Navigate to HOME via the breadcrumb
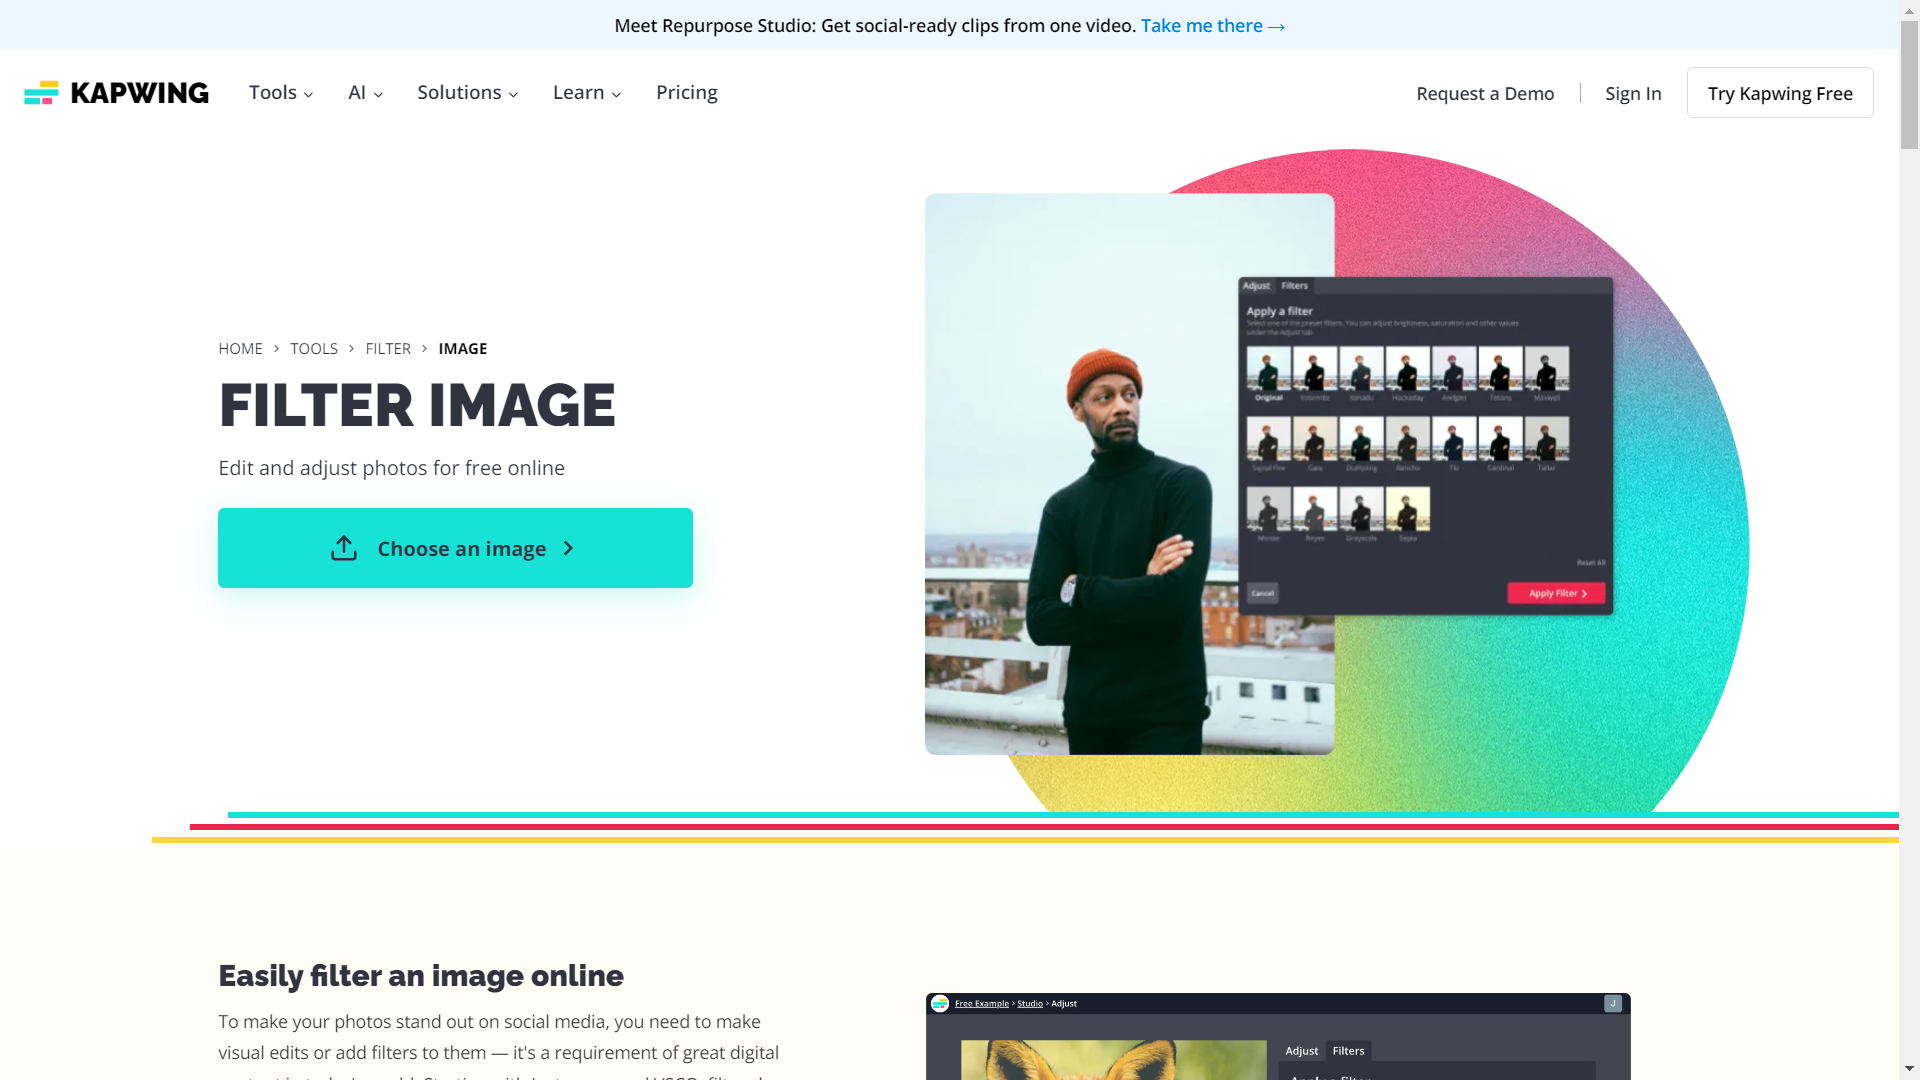The width and height of the screenshot is (1920, 1080). pos(240,348)
